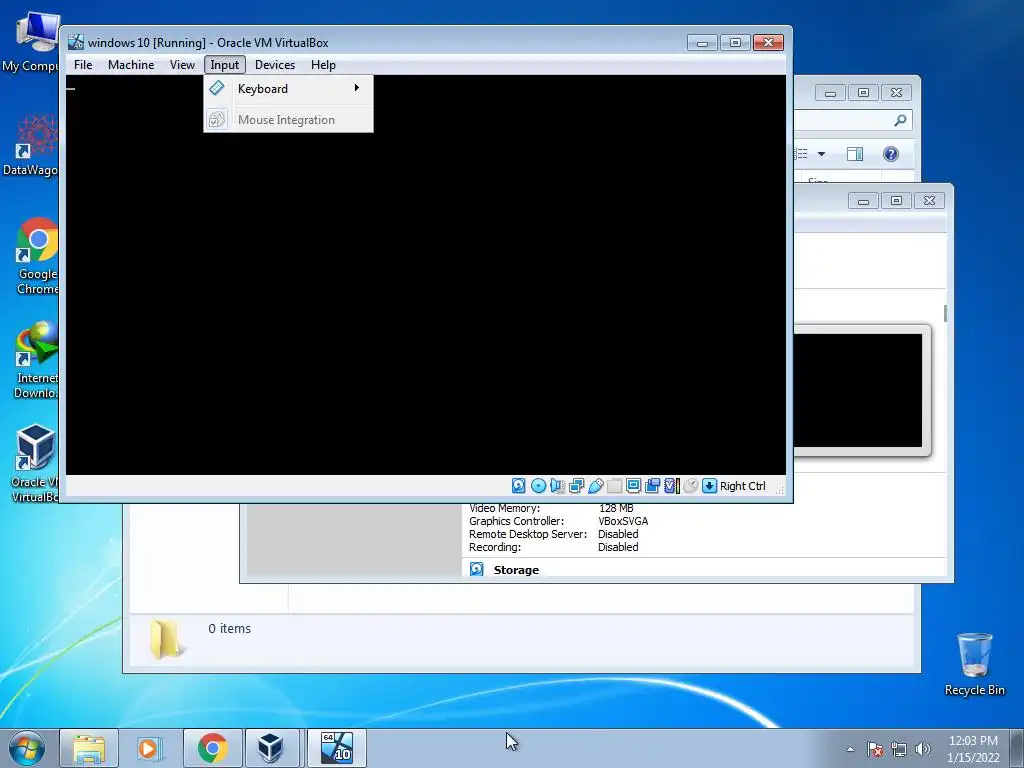The image size is (1024, 768).
Task: Maximize the VirtualBox Manager window
Action: click(896, 200)
